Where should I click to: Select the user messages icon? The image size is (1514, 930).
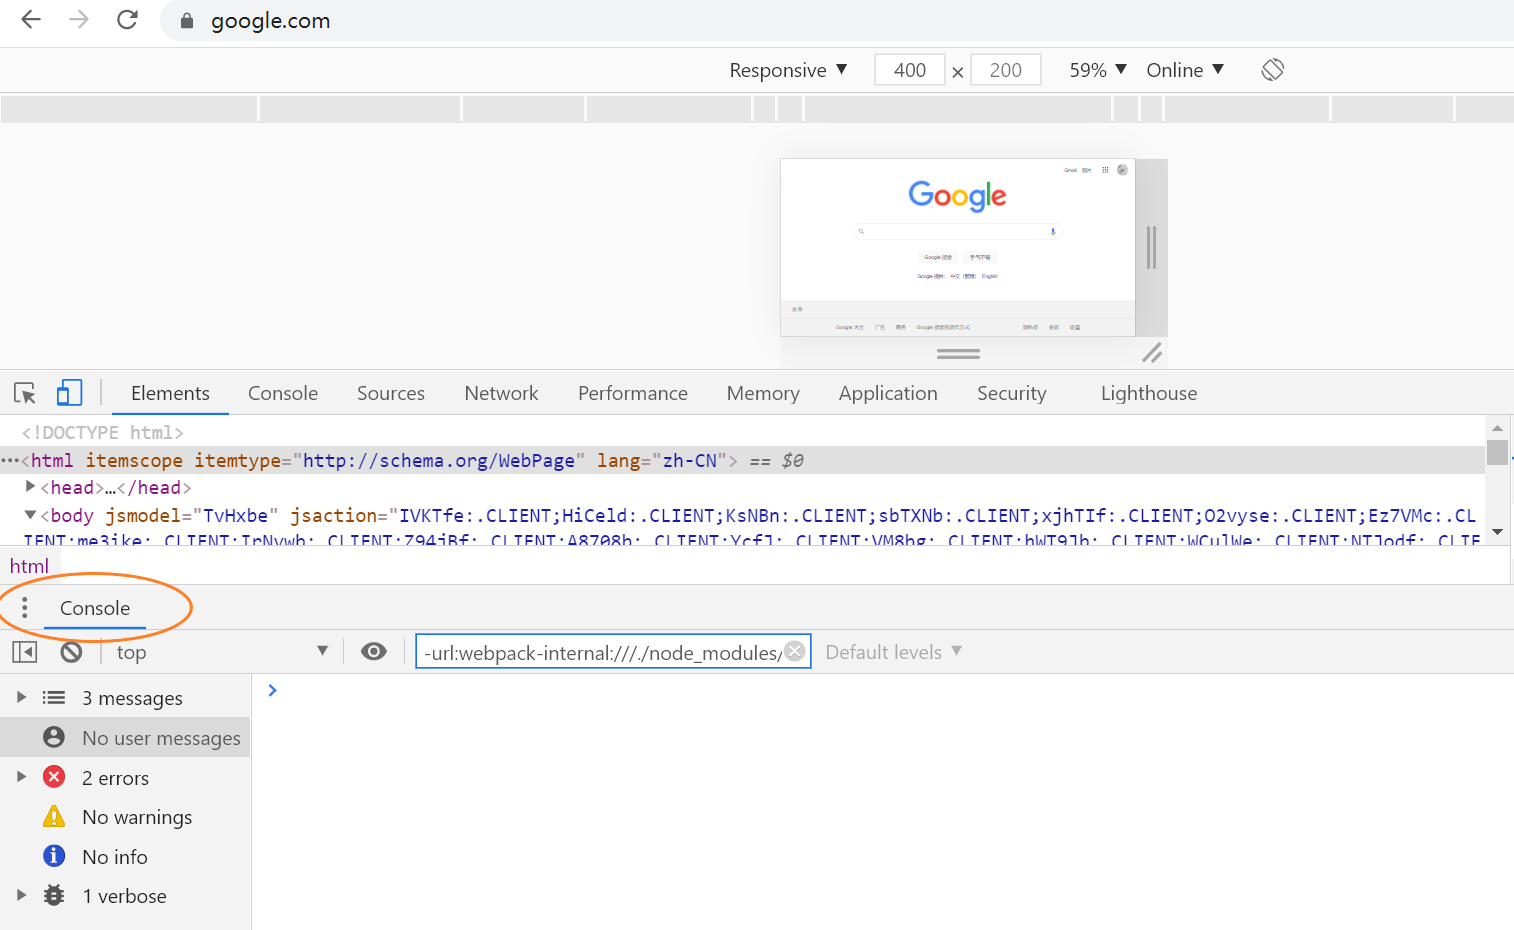54,737
